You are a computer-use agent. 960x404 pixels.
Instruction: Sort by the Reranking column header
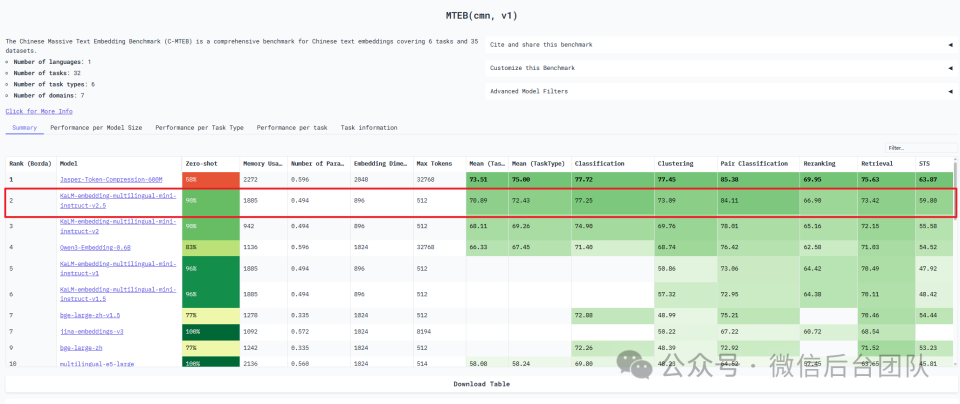point(828,164)
